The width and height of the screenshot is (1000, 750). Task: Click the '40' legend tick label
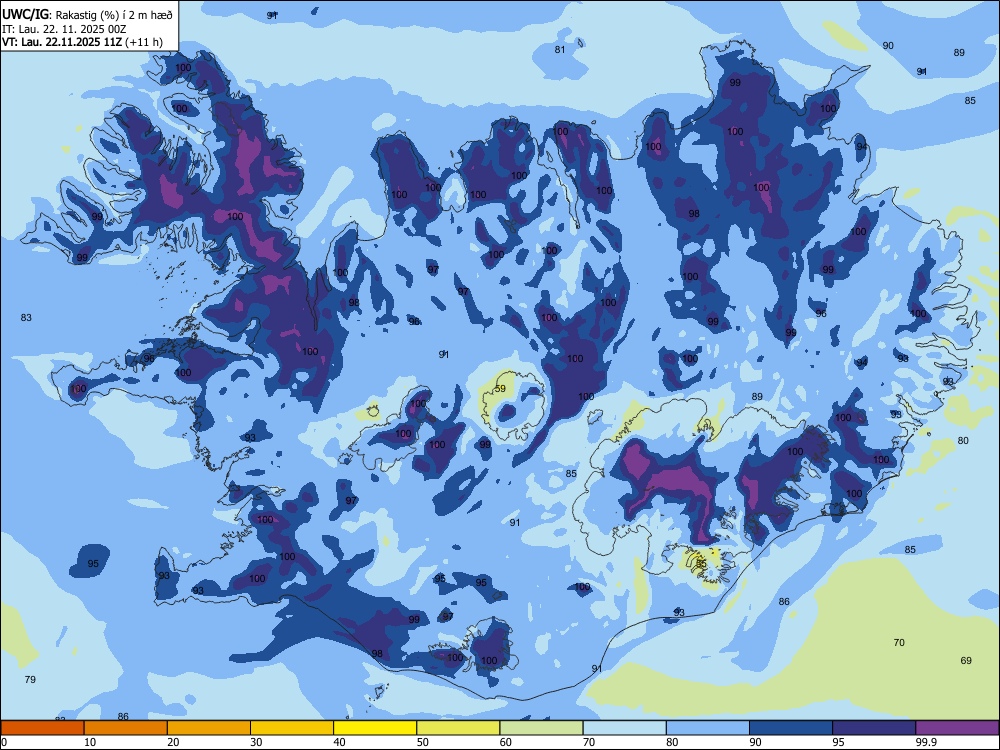(340, 742)
